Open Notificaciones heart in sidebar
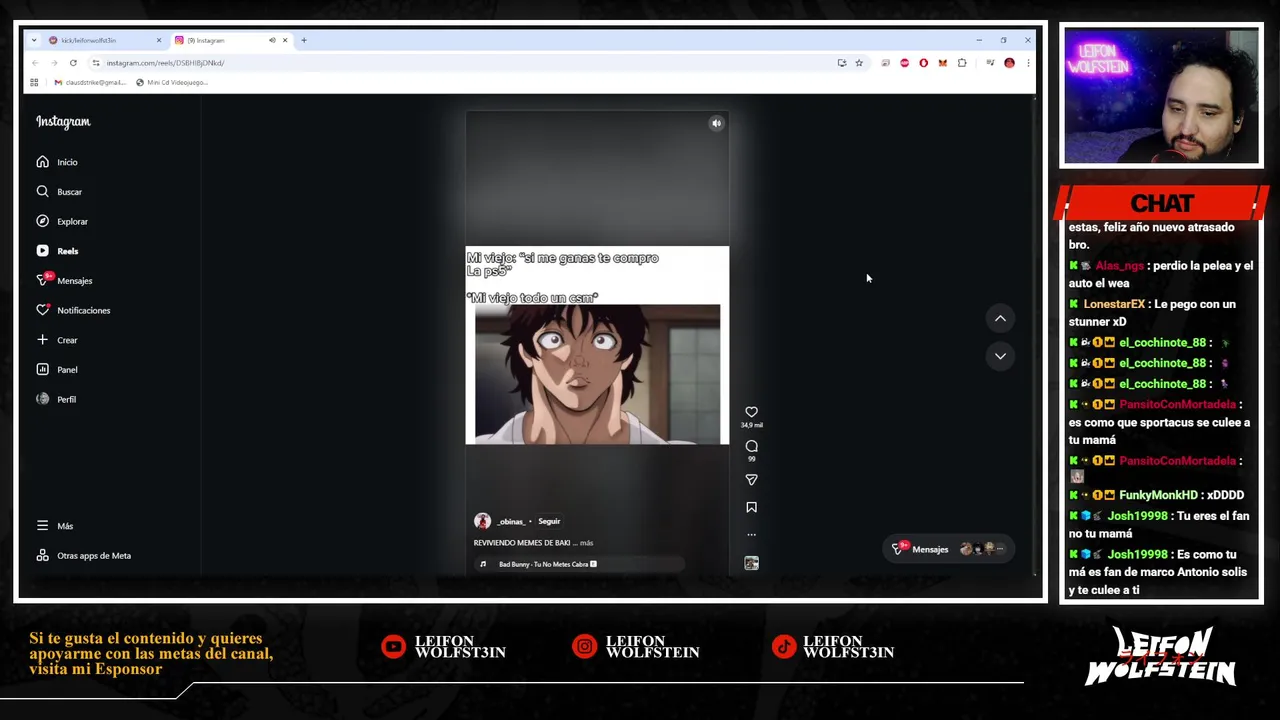This screenshot has width=1280, height=720. pos(73,310)
